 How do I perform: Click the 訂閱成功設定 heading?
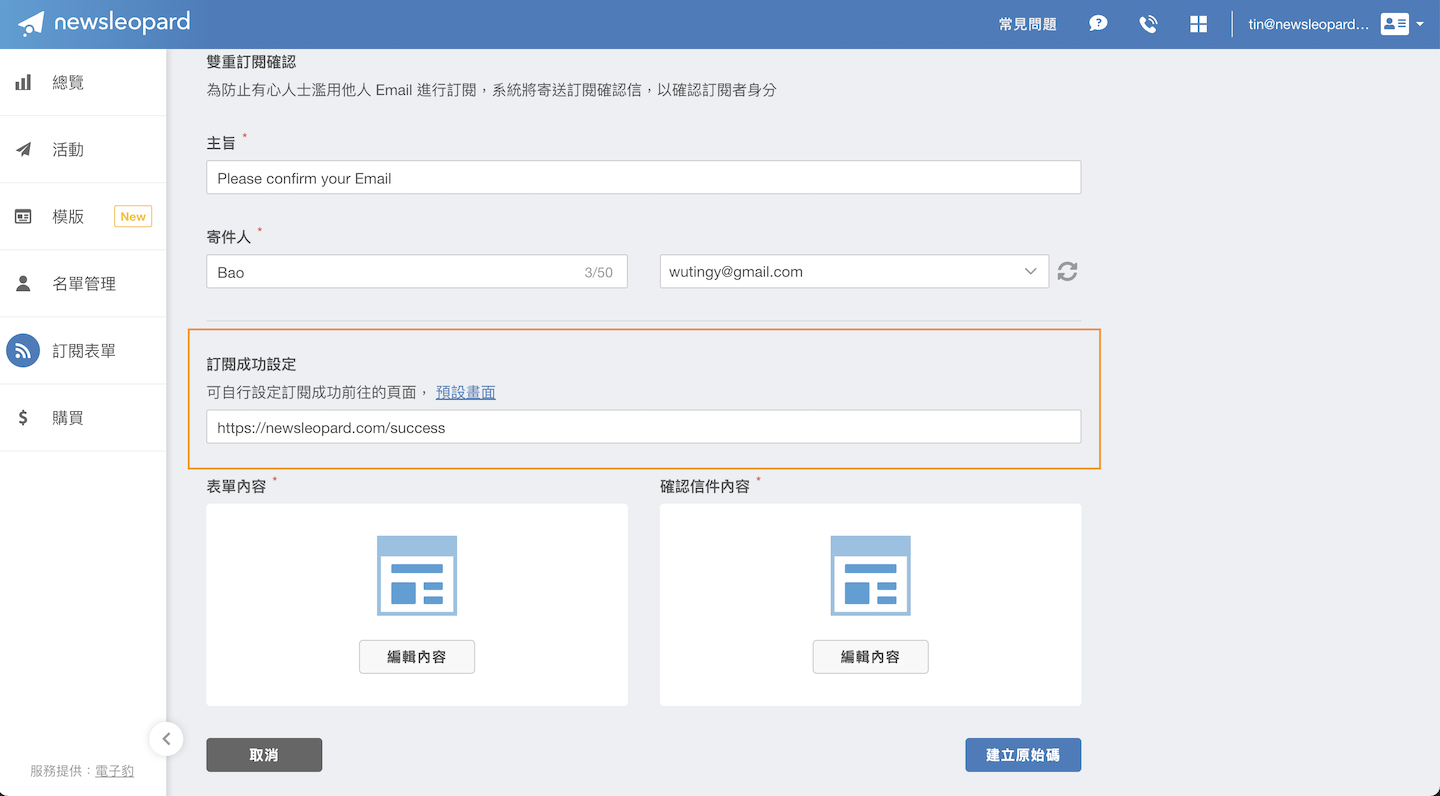[251, 364]
